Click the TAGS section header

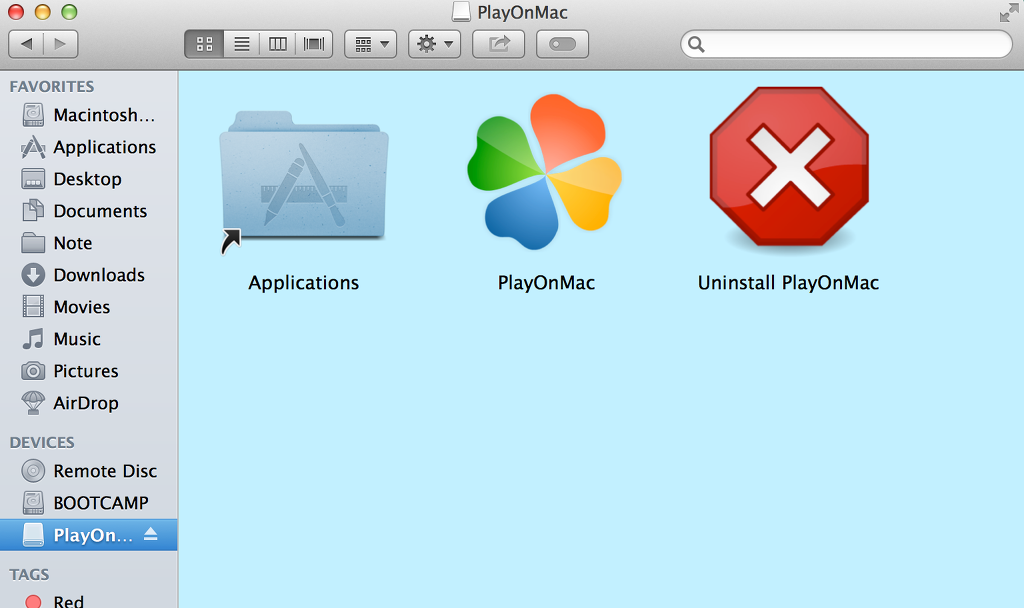click(29, 574)
